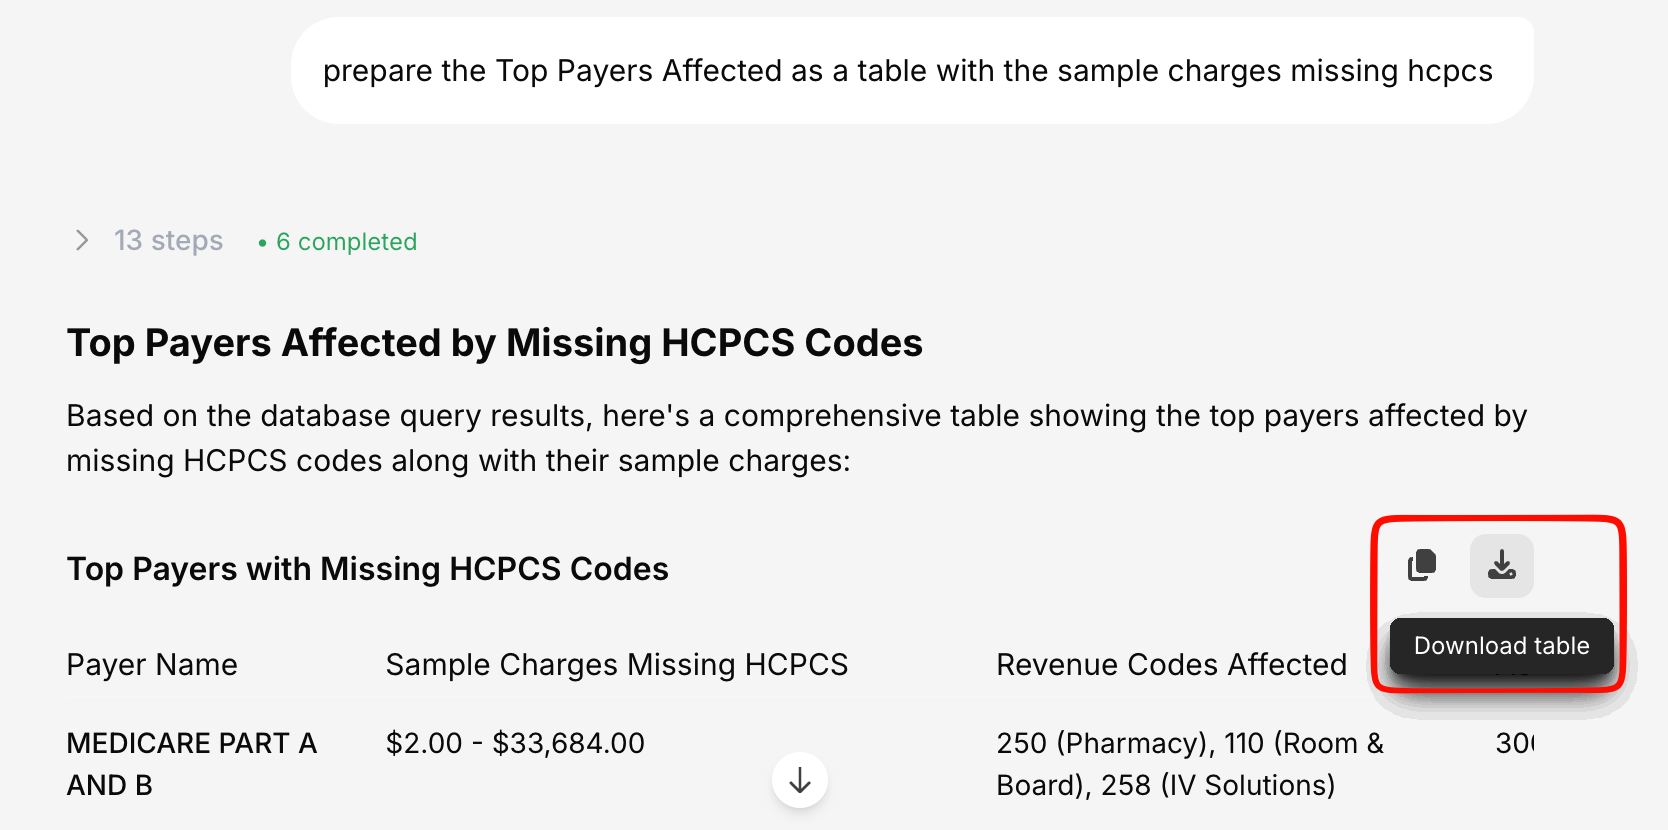1668x830 pixels.
Task: Expand the 13 steps chevron
Action: 82,241
